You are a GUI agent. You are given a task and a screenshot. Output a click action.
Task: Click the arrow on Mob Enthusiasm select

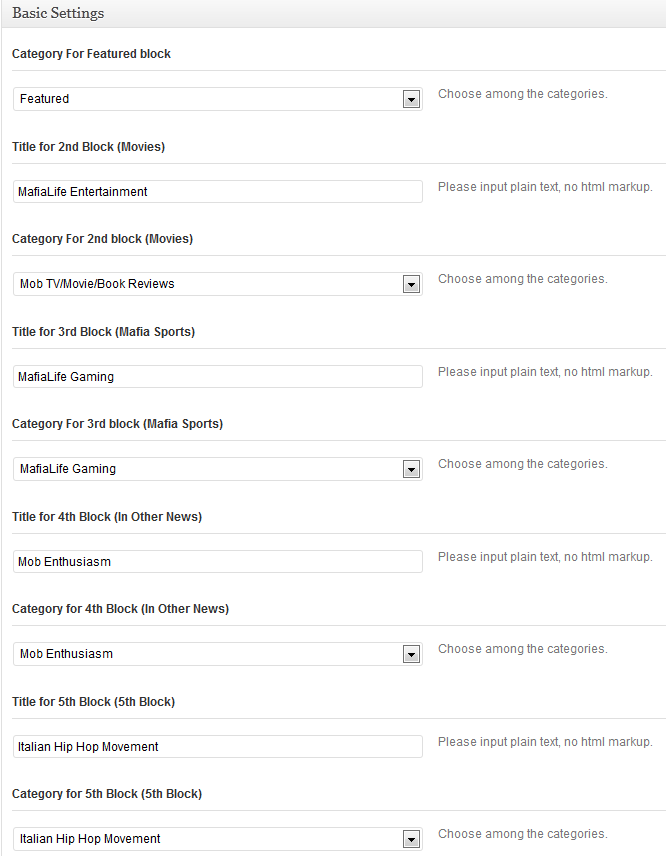pos(411,655)
